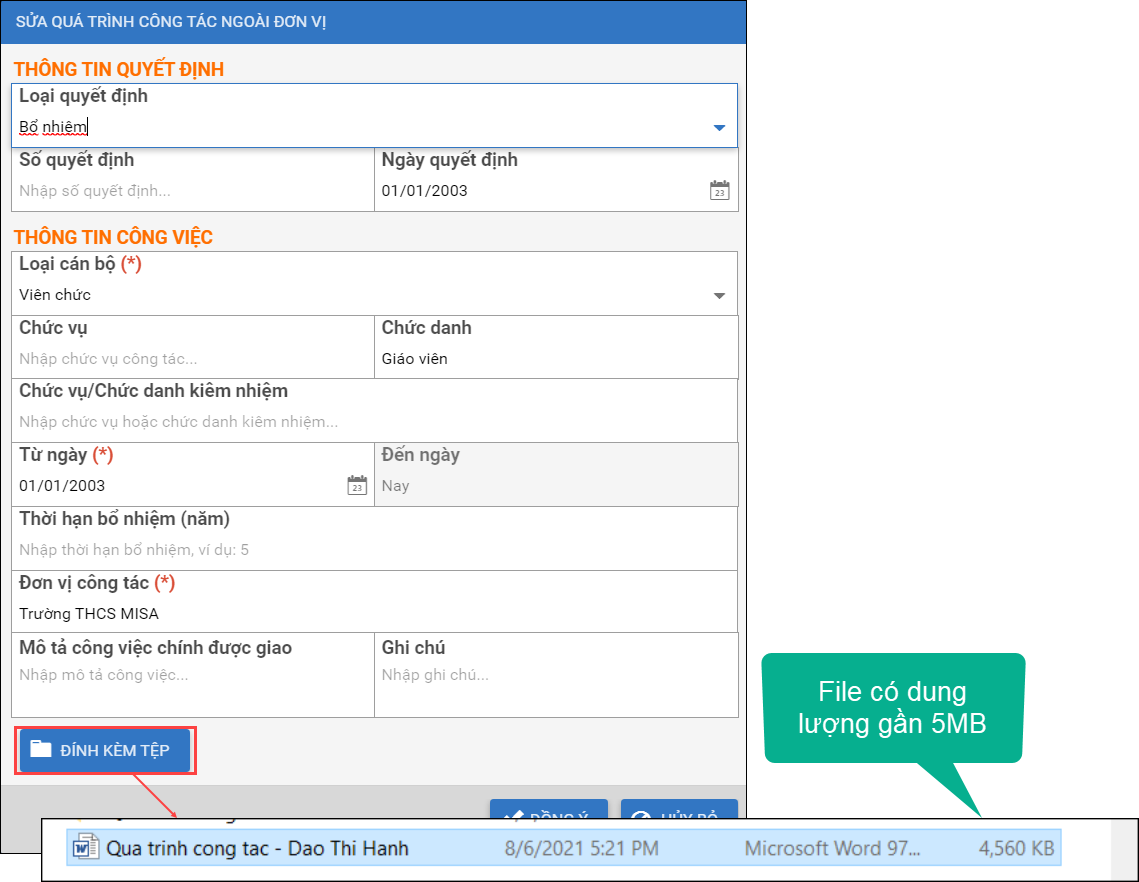This screenshot has width=1139, height=882.
Task: Click the Từ ngày date text field
Action: pos(180,486)
